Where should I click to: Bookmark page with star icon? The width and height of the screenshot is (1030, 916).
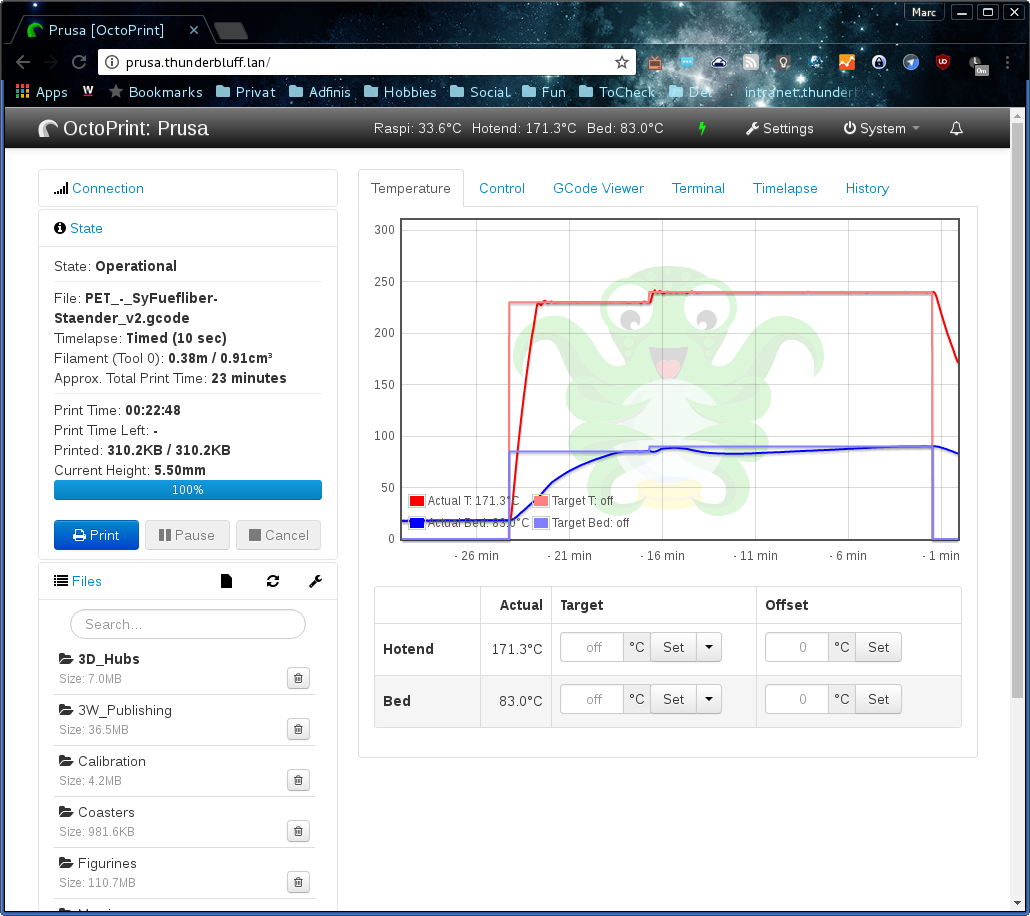[621, 62]
